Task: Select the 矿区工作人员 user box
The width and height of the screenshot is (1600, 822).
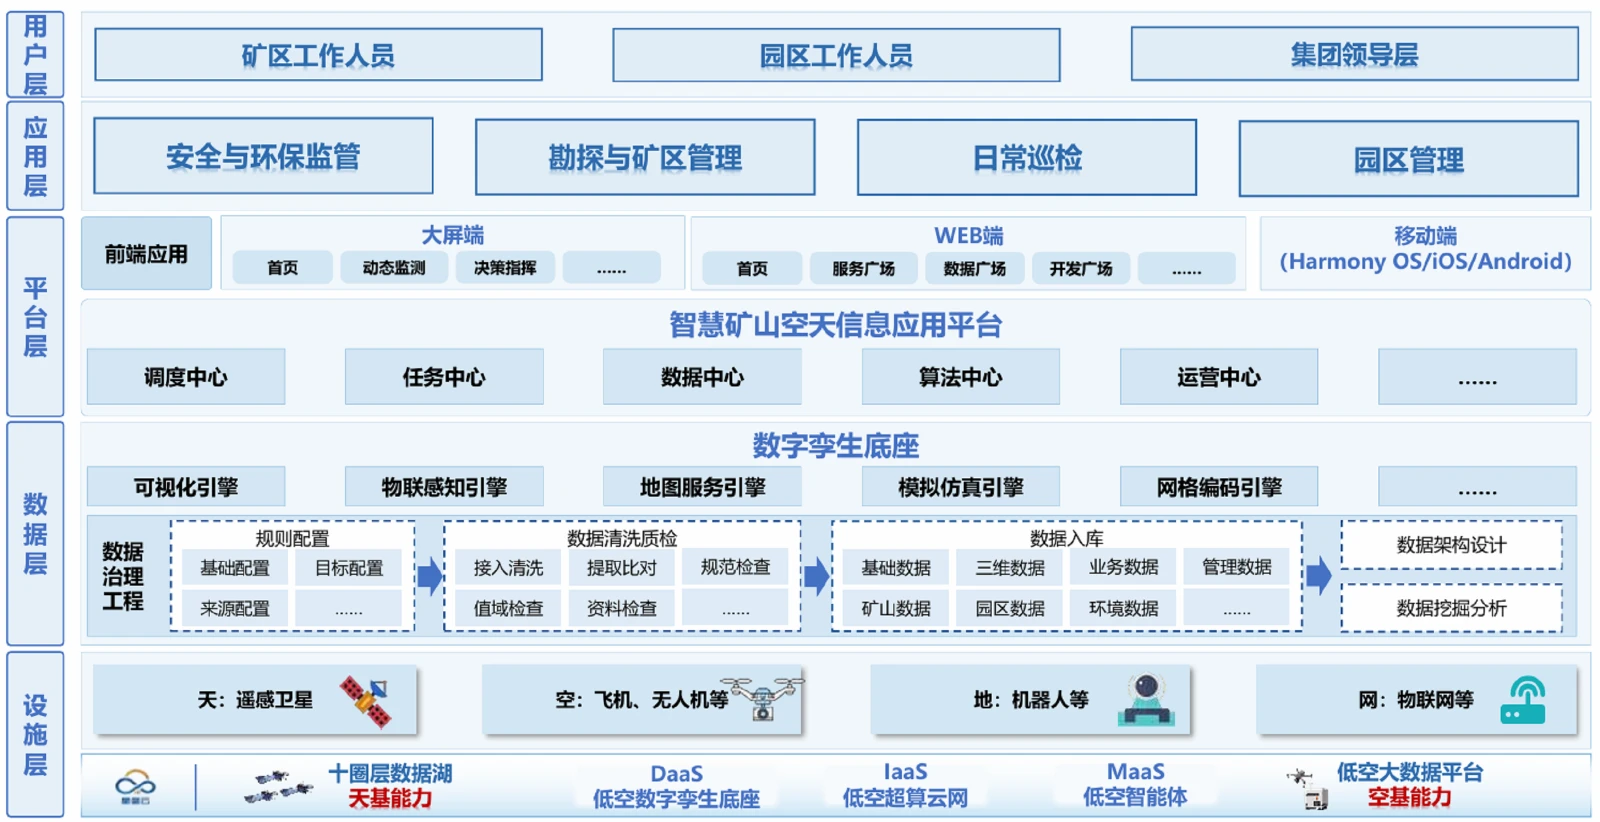Action: coord(318,54)
